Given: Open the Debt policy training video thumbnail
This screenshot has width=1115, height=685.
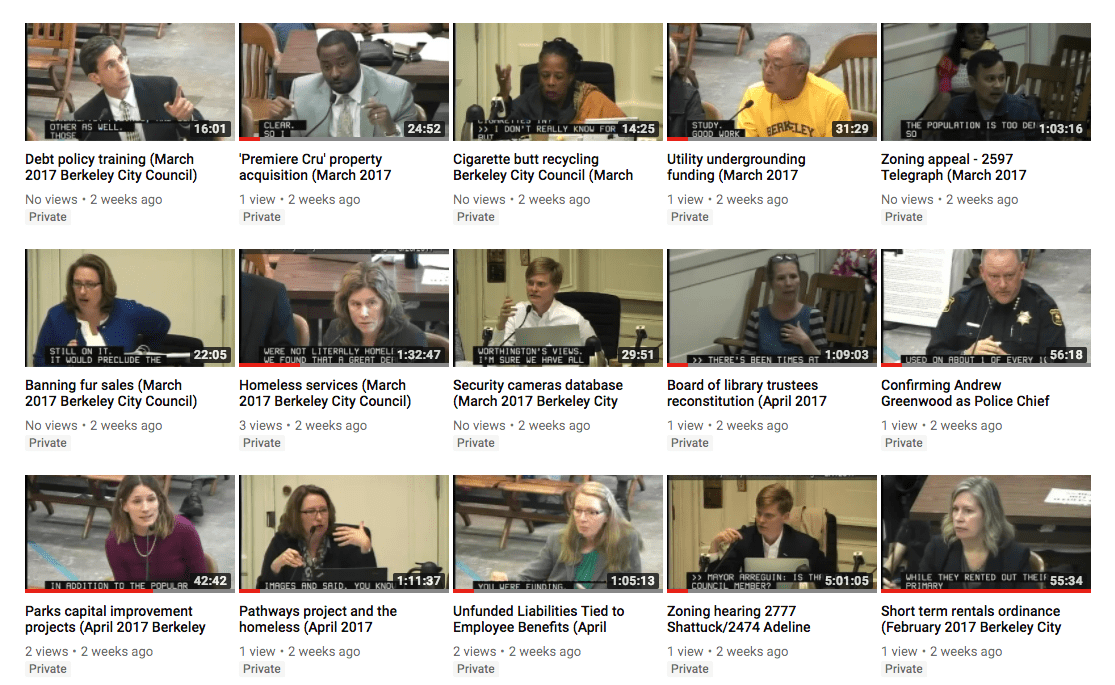Looking at the screenshot, I should (x=129, y=82).
